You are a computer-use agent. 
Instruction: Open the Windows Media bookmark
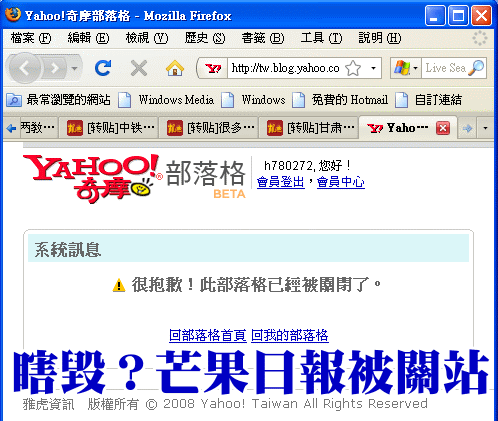[x=166, y=100]
